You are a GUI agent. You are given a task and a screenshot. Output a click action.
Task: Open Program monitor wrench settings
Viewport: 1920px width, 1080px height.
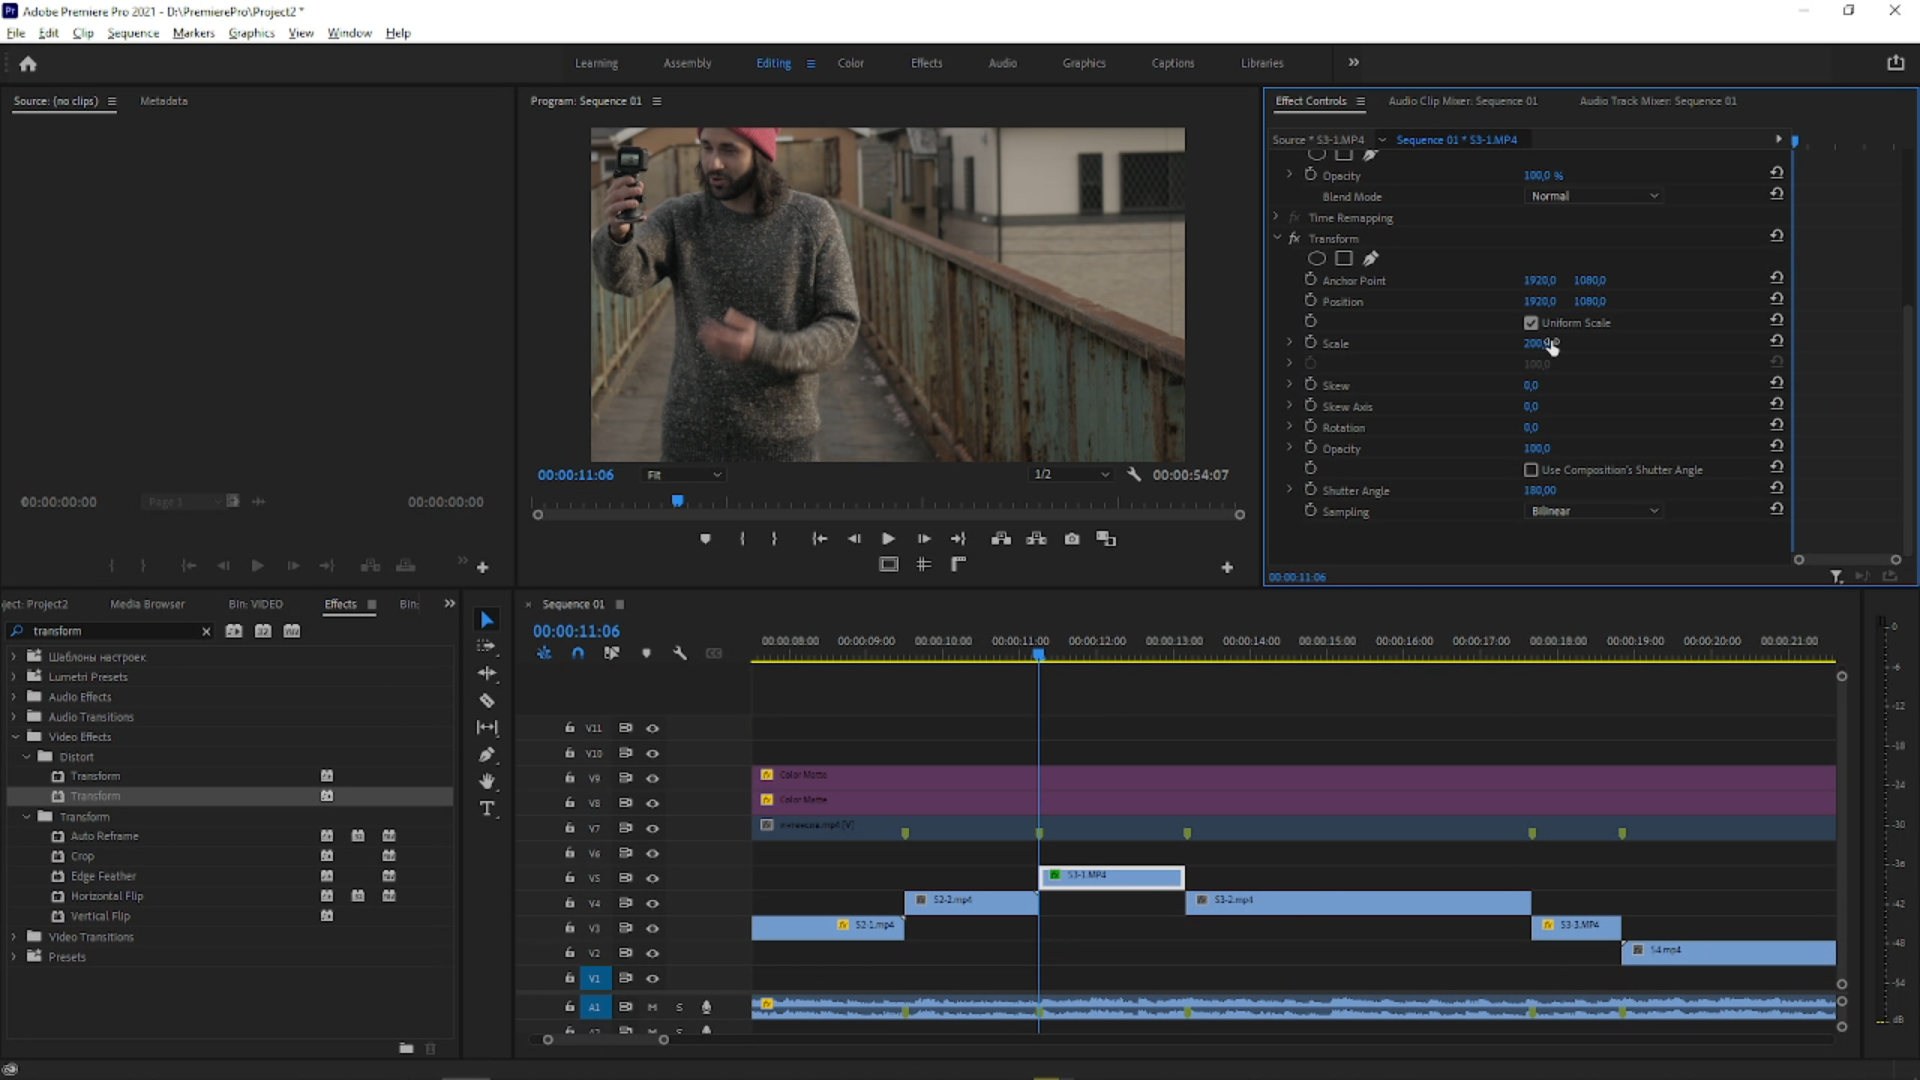point(1134,475)
